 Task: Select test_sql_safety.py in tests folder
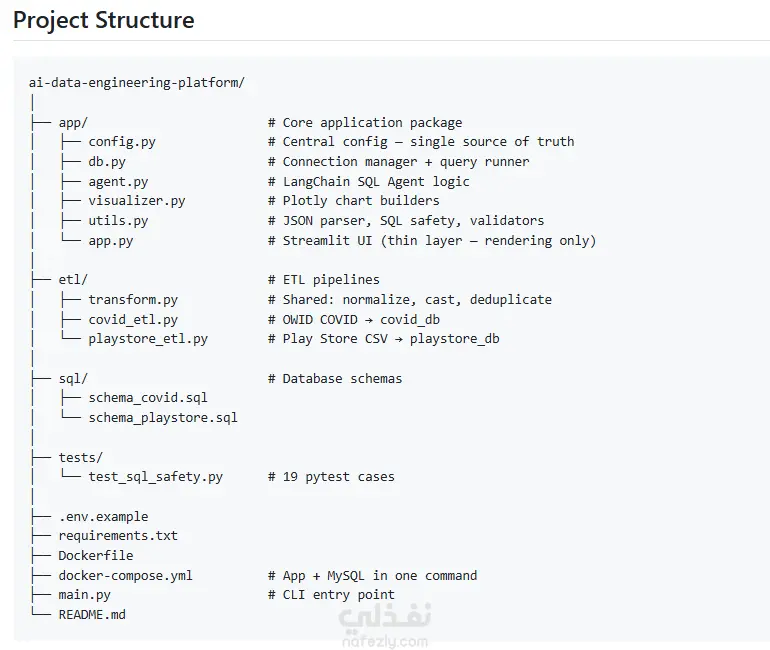pos(155,477)
